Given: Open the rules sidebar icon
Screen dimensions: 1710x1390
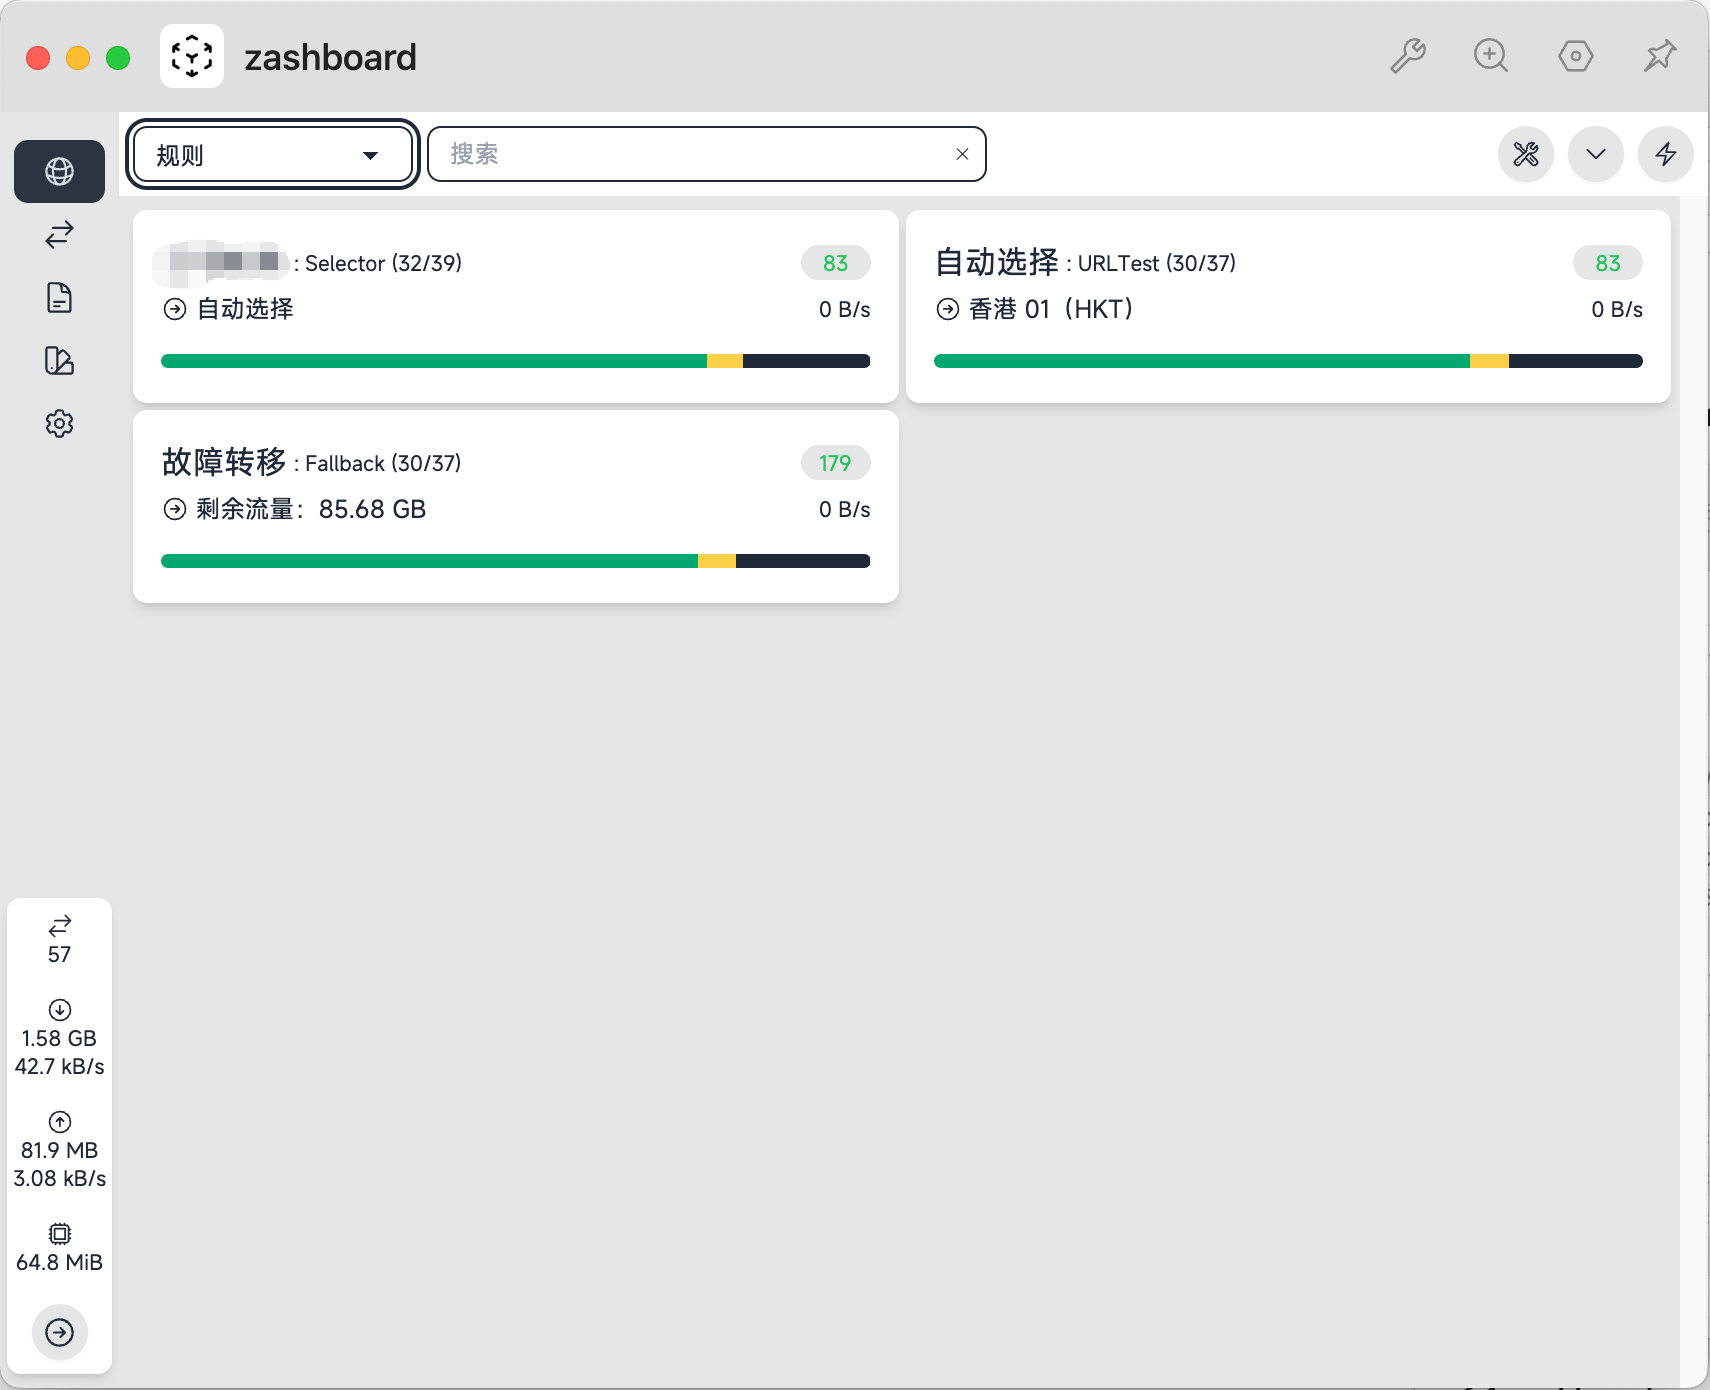Looking at the screenshot, I should tap(59, 360).
